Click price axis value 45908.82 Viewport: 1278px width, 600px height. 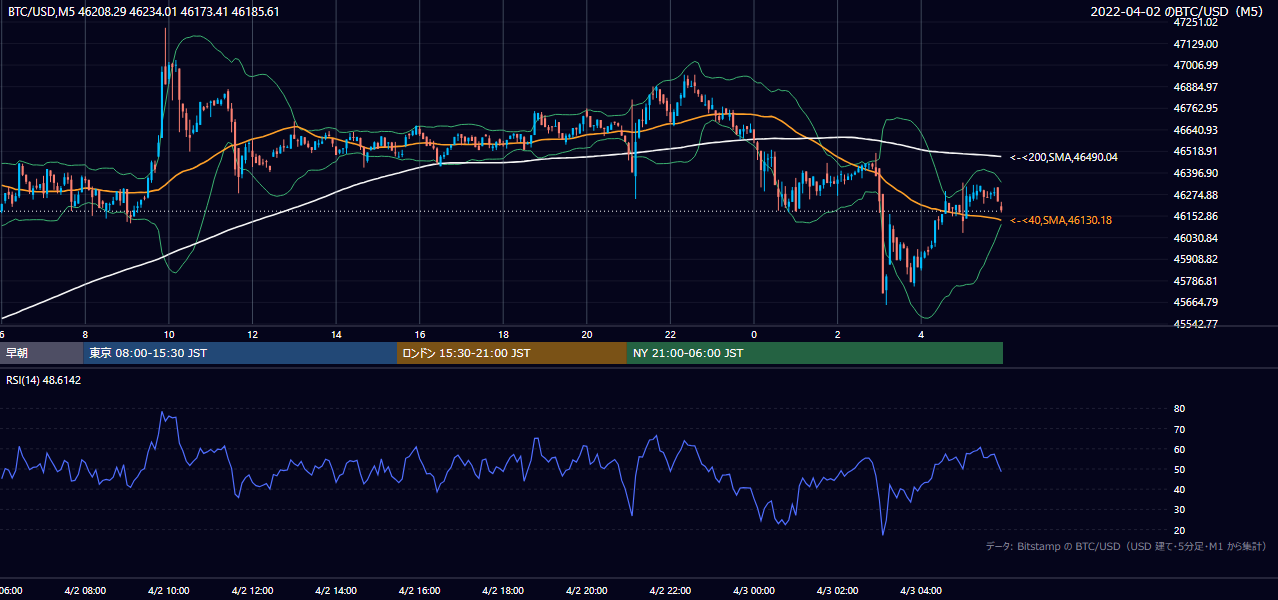coord(1195,259)
